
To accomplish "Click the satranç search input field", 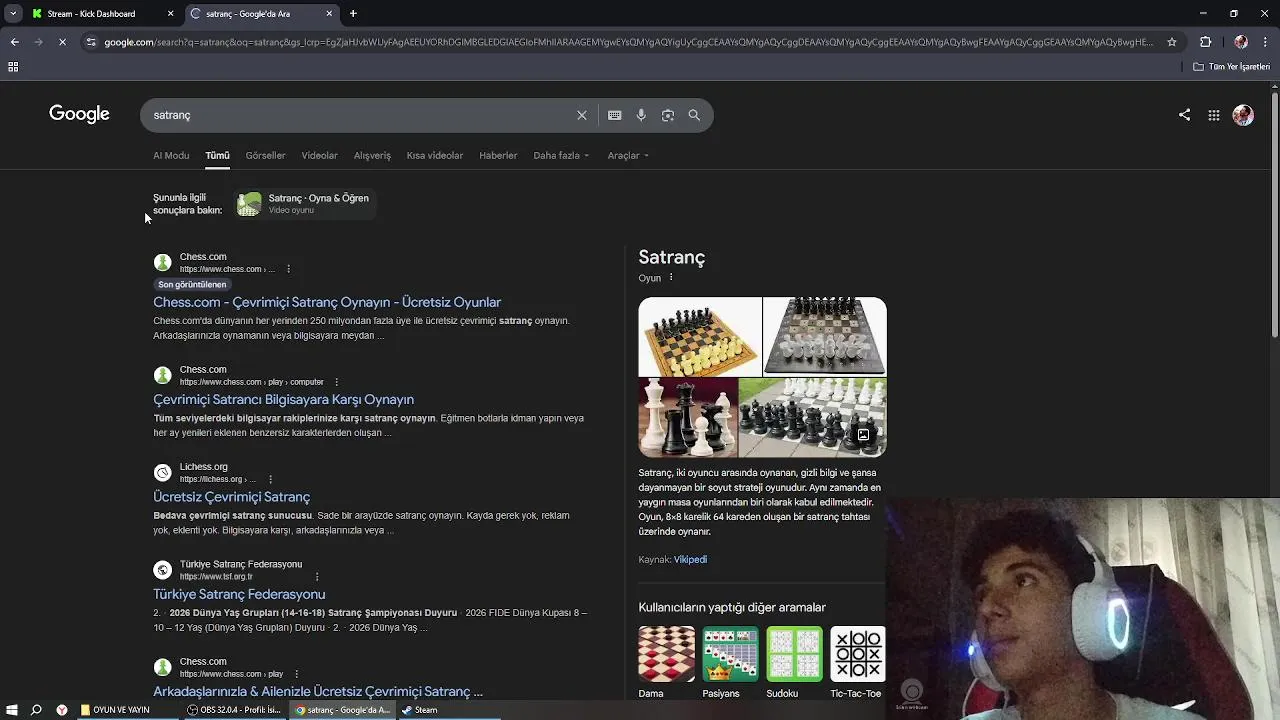I will 360,115.
